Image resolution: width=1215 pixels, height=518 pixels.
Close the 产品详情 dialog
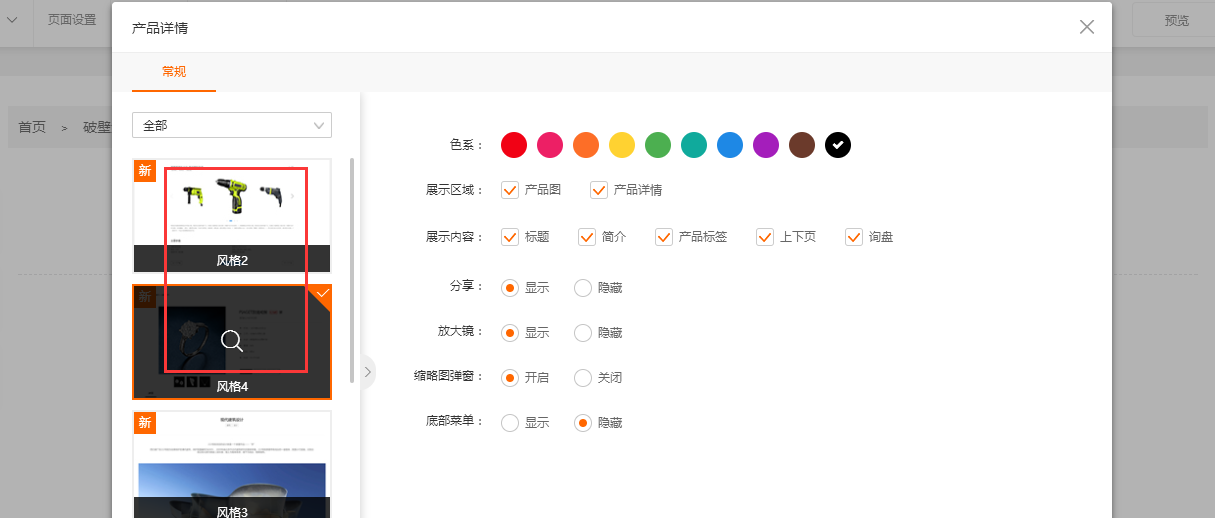1087,27
